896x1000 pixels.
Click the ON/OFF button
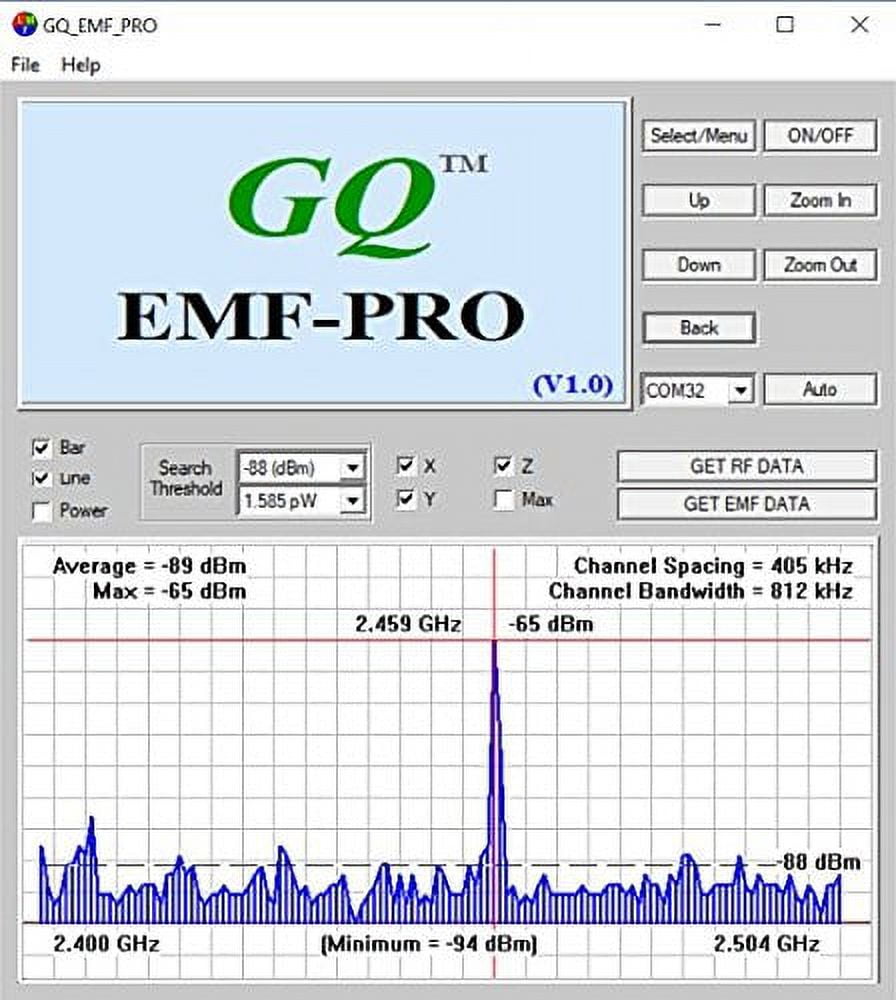point(820,136)
